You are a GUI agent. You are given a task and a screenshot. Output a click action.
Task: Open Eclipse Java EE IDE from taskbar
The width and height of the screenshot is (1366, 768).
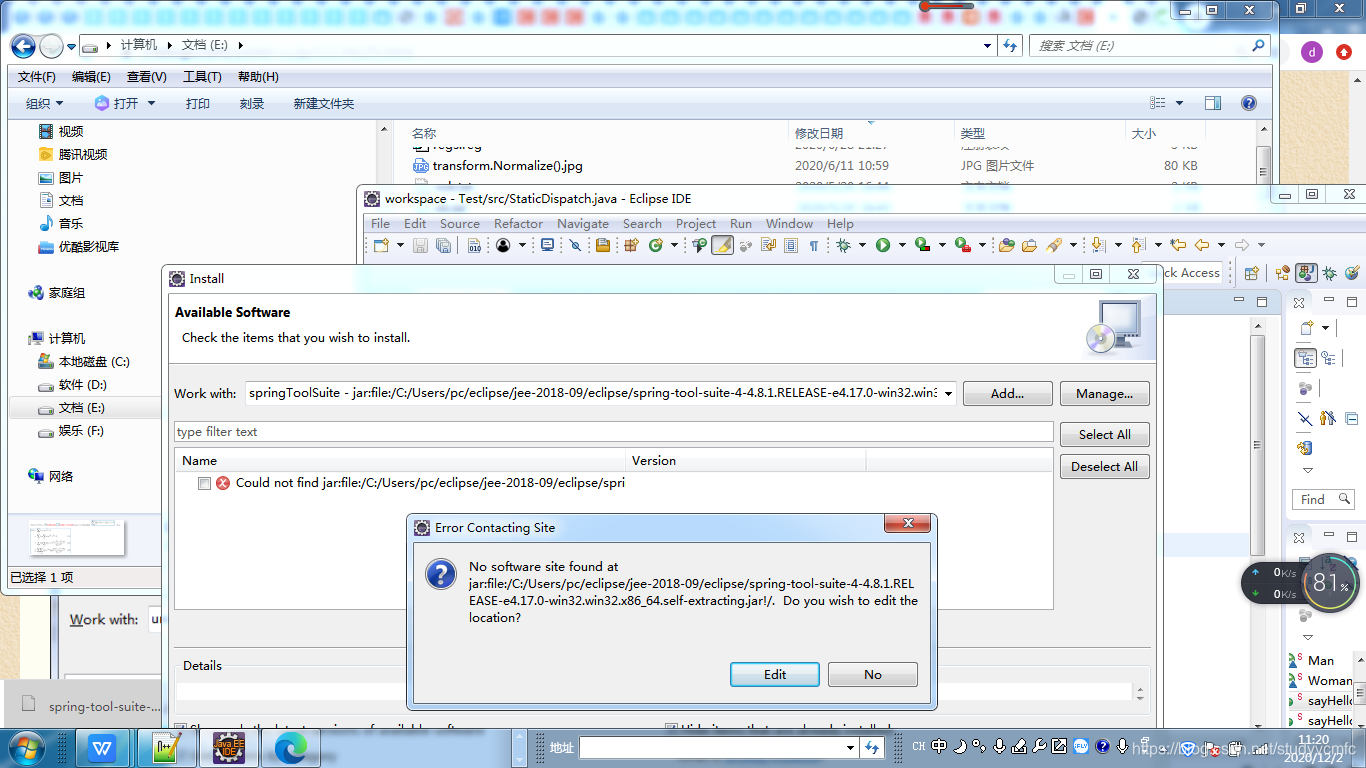click(229, 747)
